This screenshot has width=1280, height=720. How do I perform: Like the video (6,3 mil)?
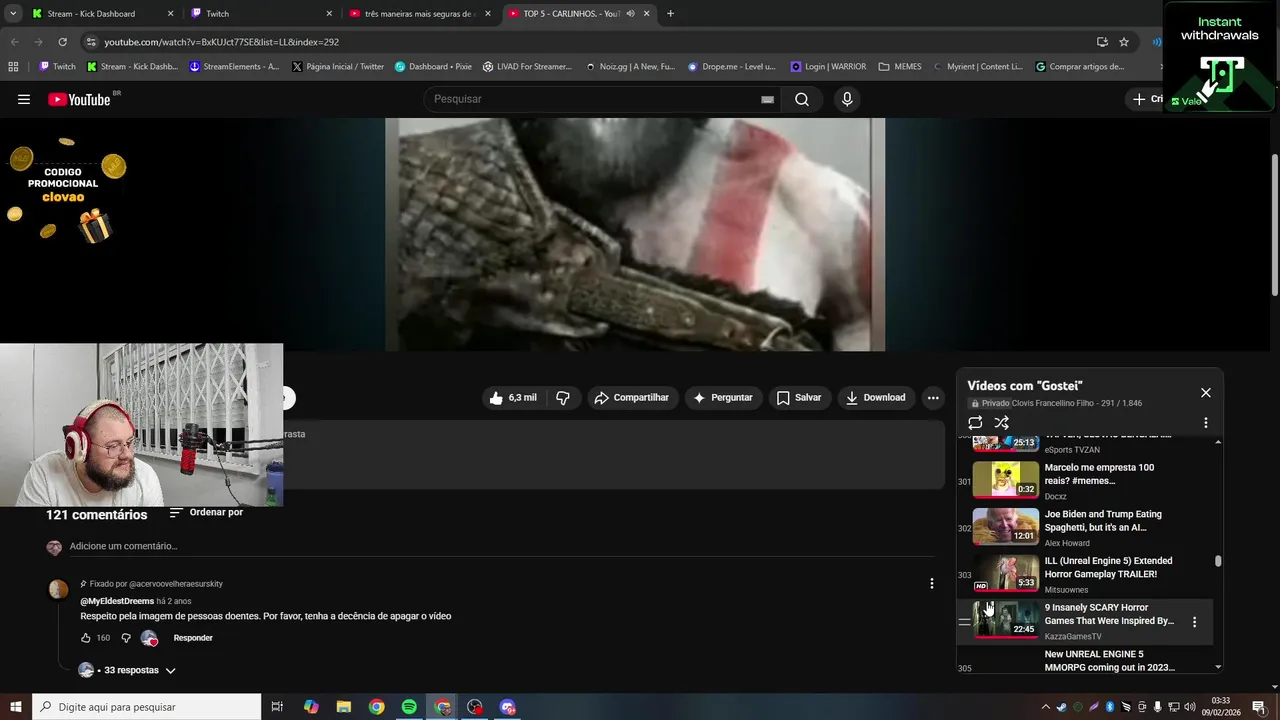coord(513,397)
